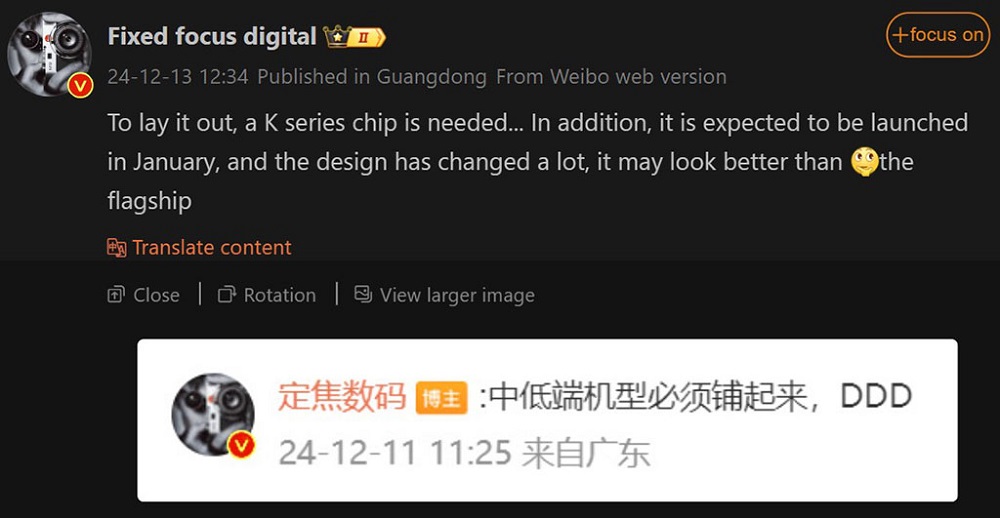Viewport: 1000px width, 518px height.
Task: Click the Rotation icon
Action: [x=226, y=295]
